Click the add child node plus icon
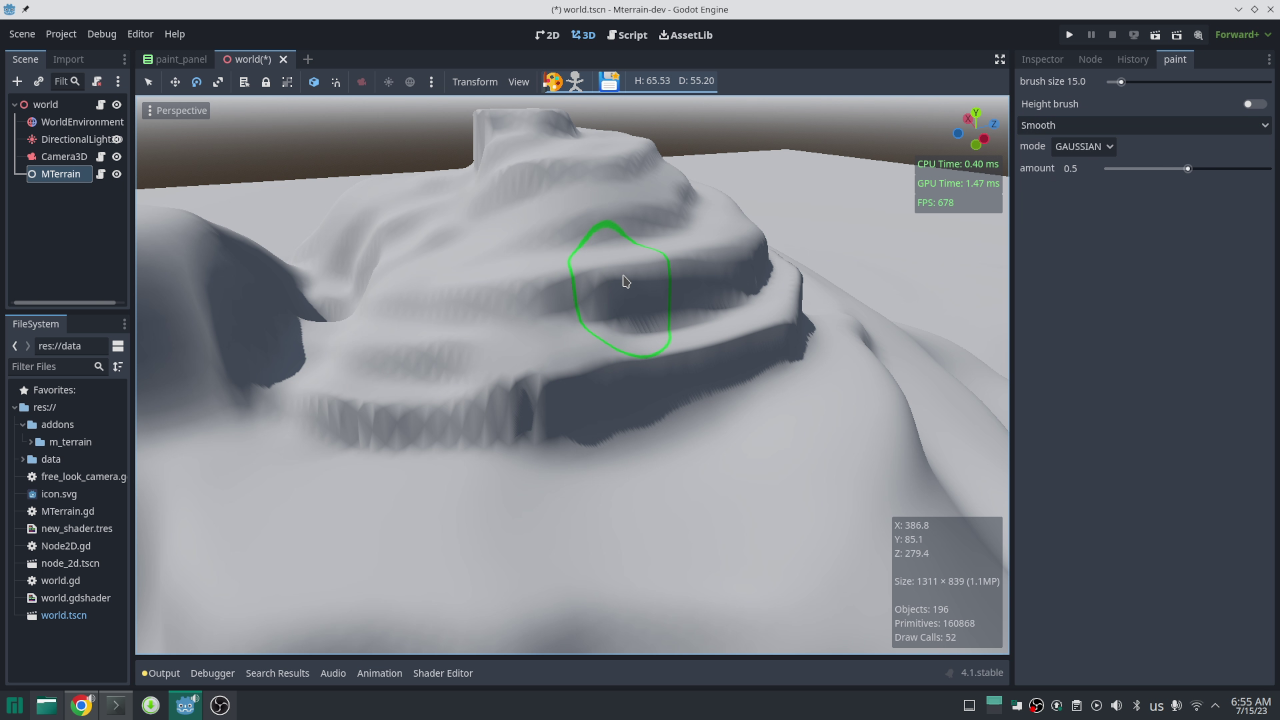 coord(17,81)
